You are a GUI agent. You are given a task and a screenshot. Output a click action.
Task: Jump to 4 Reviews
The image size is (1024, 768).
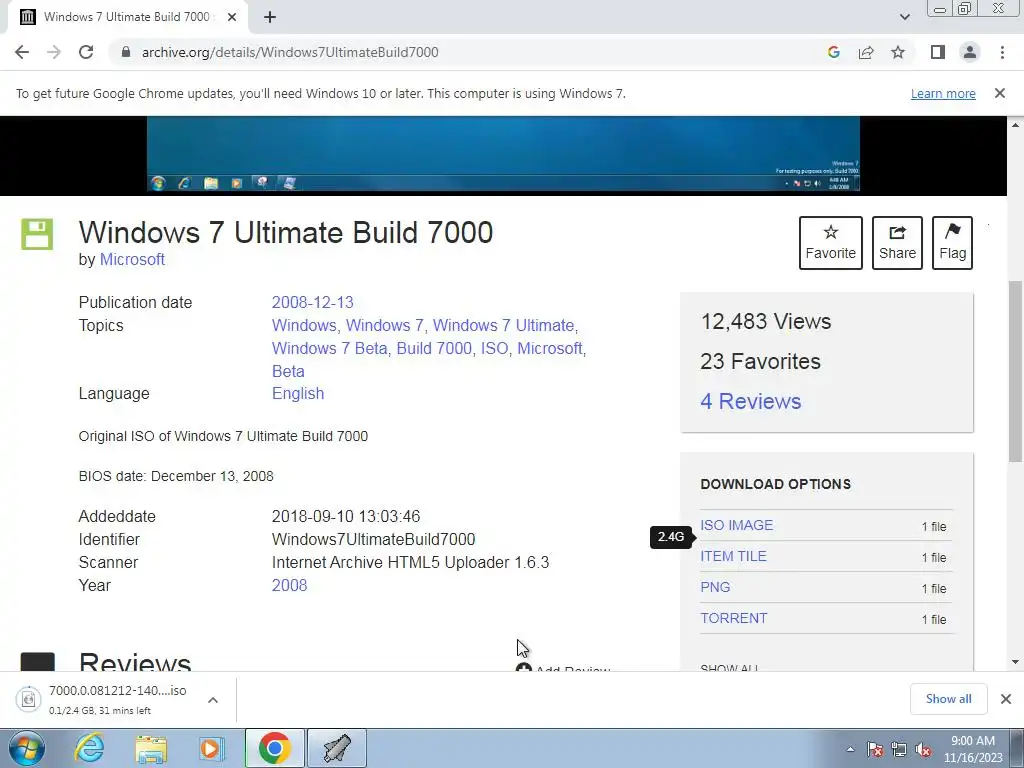point(750,401)
